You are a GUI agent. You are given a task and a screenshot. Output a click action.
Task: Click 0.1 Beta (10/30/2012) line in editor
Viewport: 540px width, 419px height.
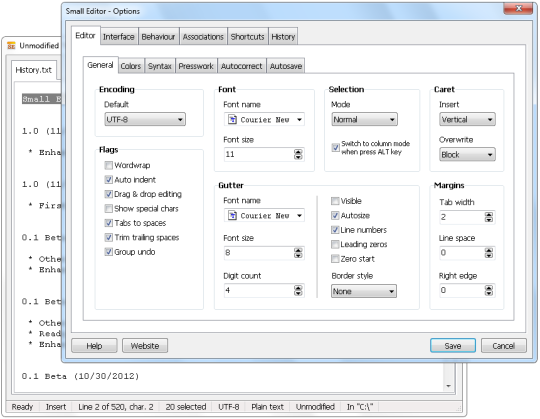pos(80,376)
